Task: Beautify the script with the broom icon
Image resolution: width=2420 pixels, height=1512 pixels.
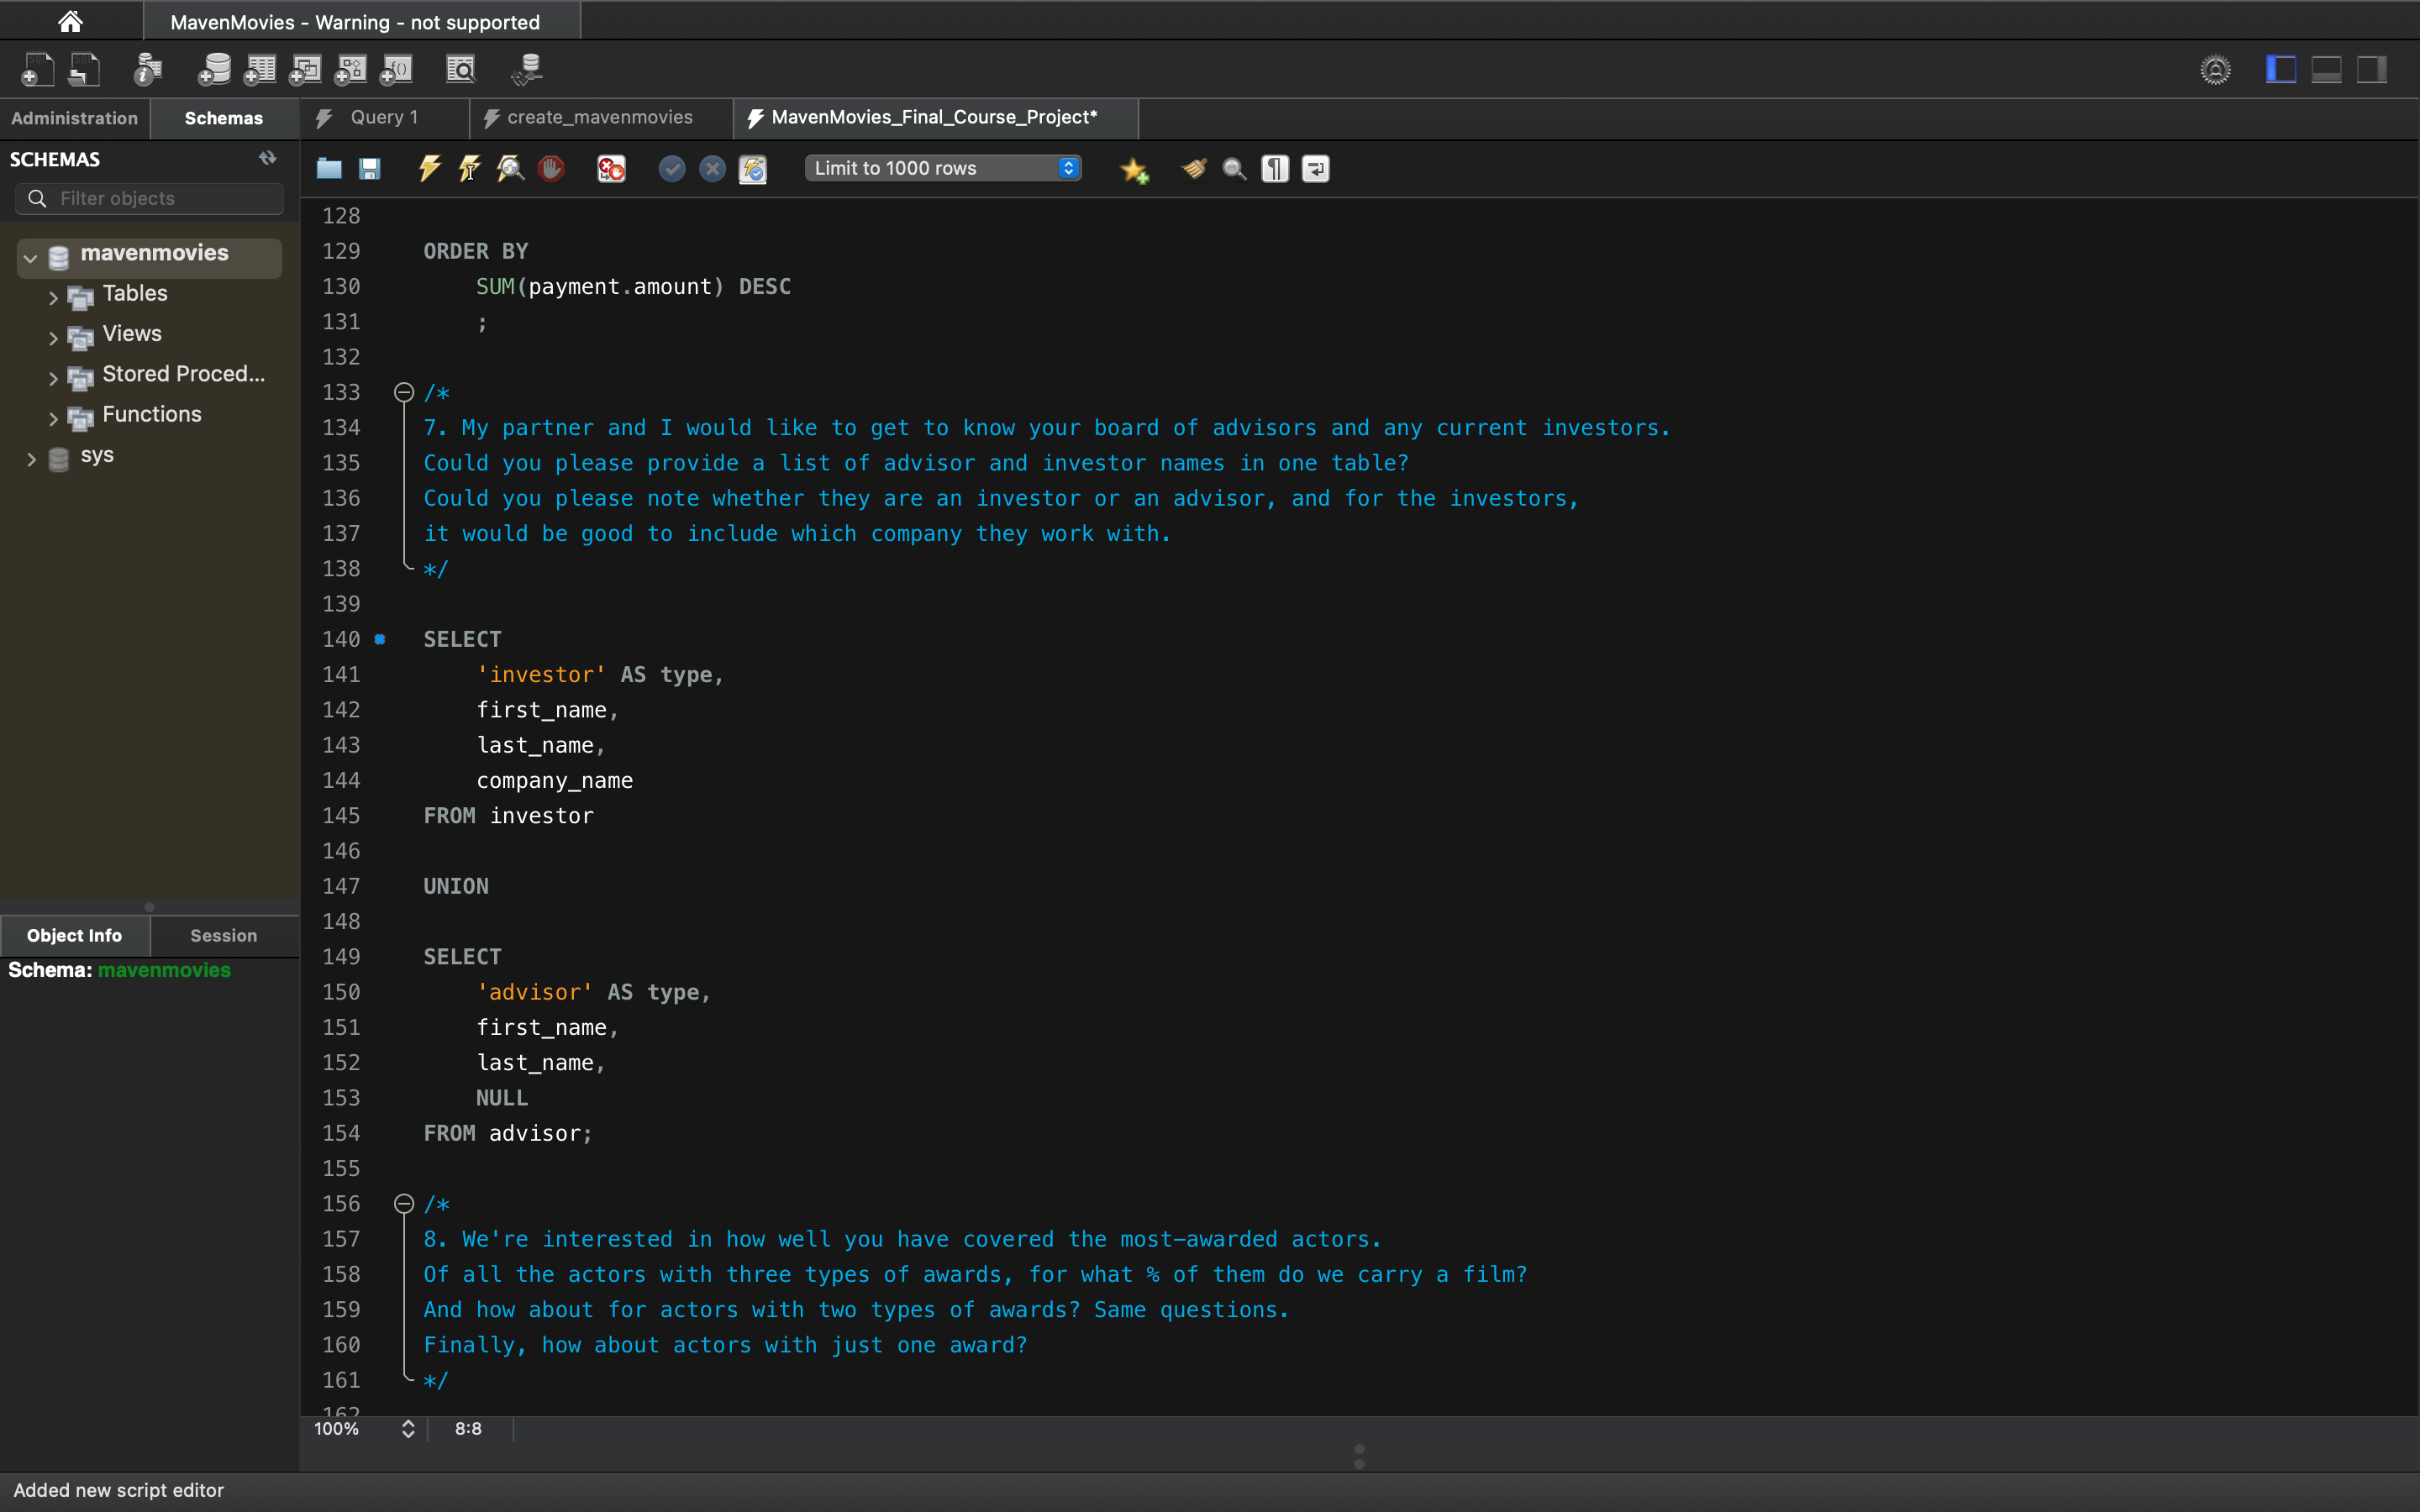Action: tap(1193, 168)
